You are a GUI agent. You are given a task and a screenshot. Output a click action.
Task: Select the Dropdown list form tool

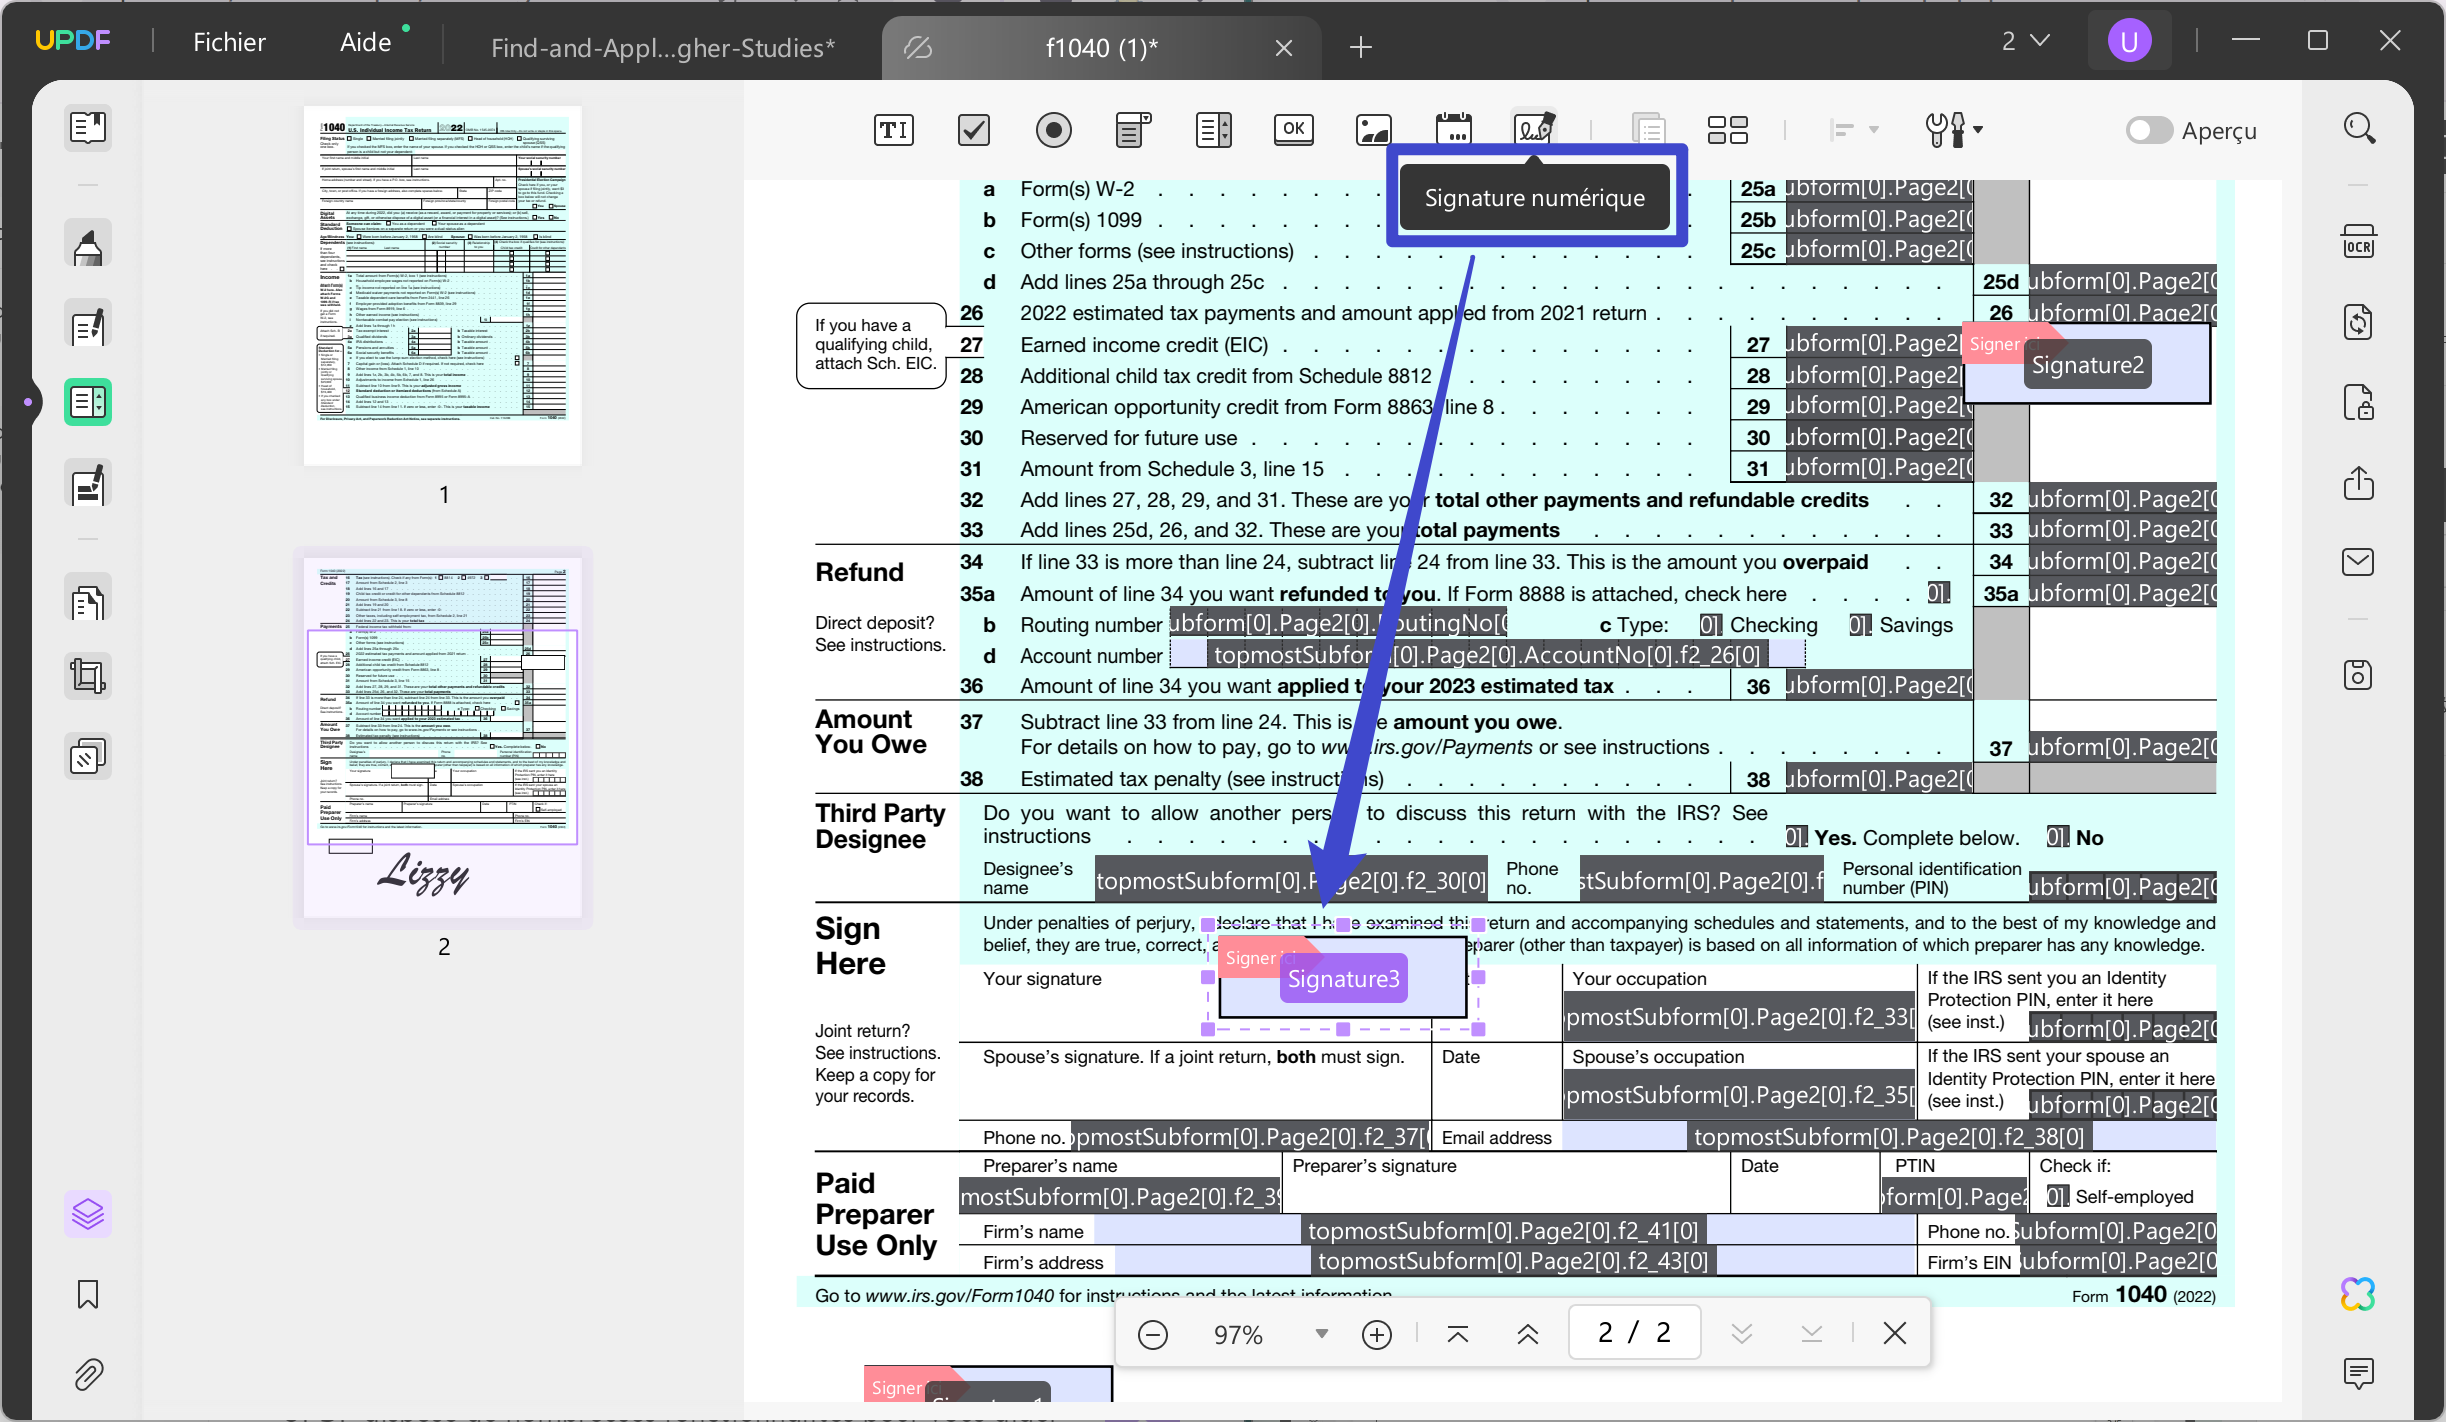pos(1133,130)
